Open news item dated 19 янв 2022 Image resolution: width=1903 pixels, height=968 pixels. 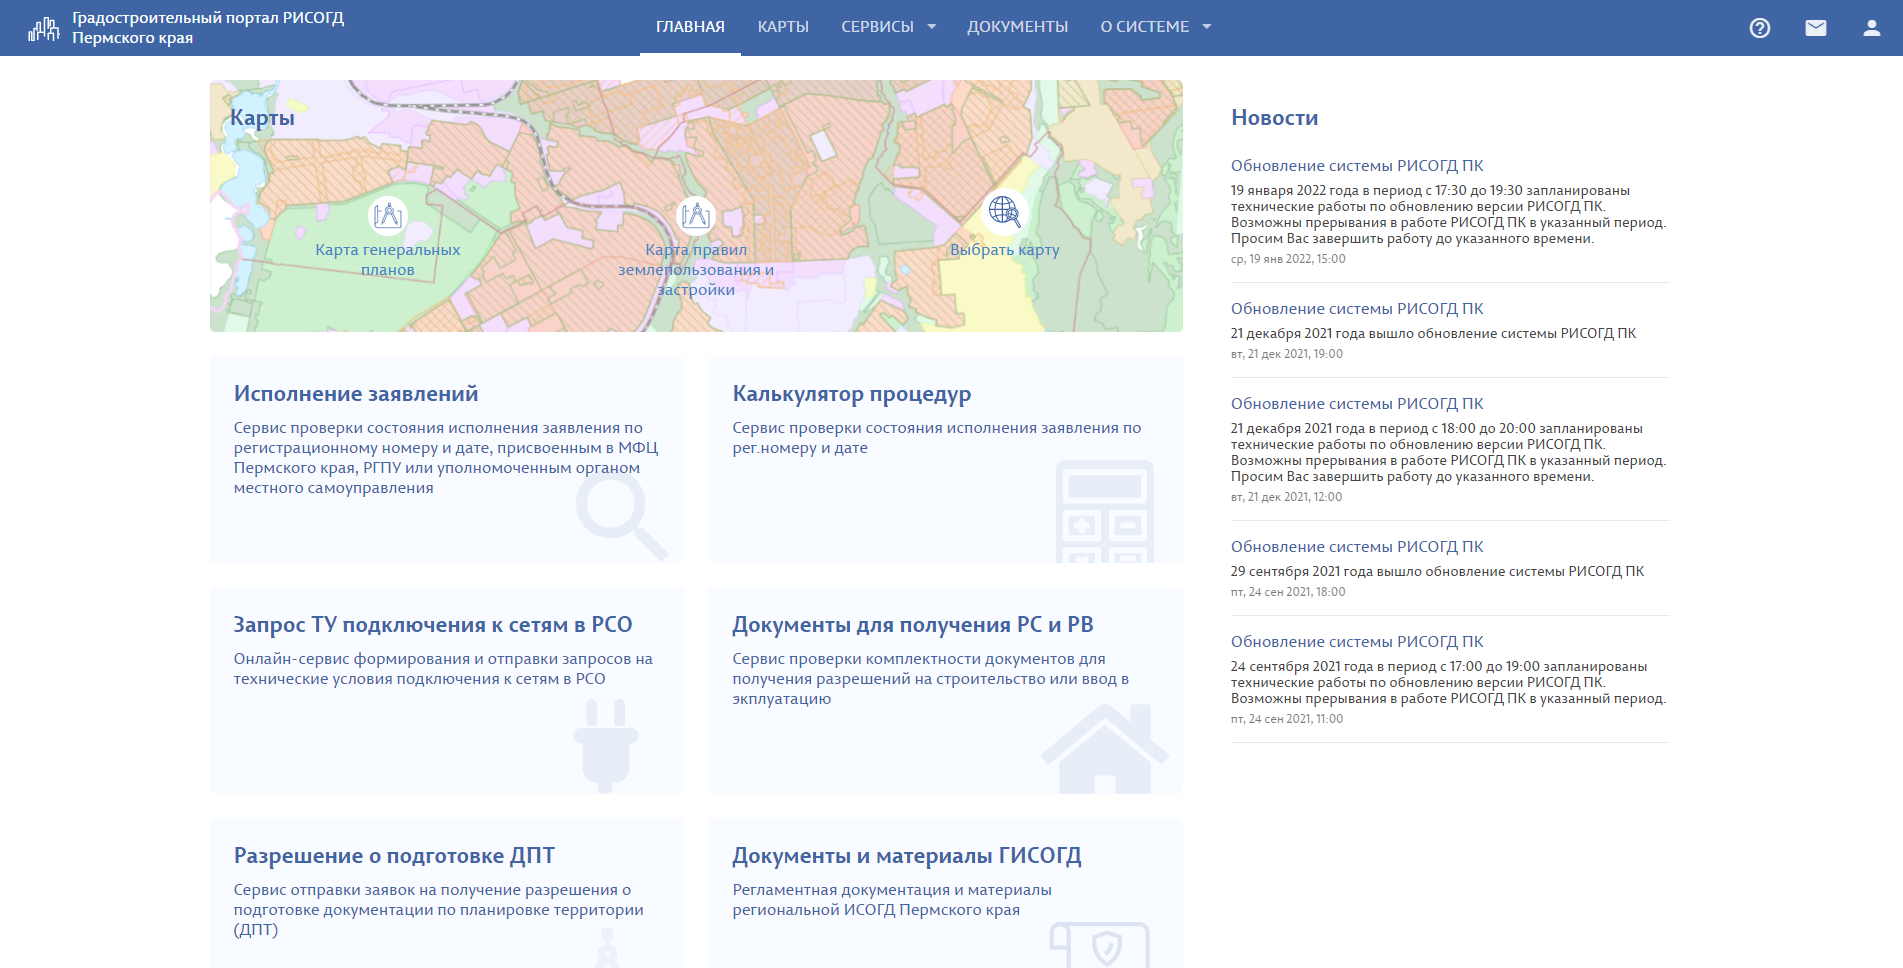1356,166
